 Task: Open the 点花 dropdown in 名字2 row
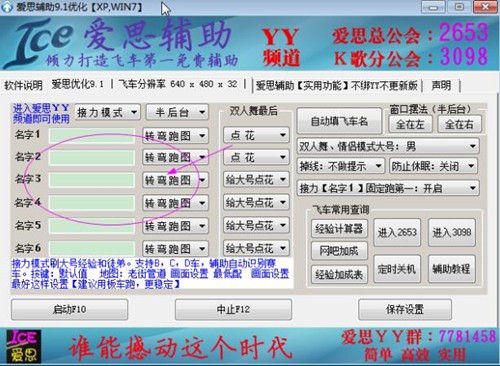[256, 157]
